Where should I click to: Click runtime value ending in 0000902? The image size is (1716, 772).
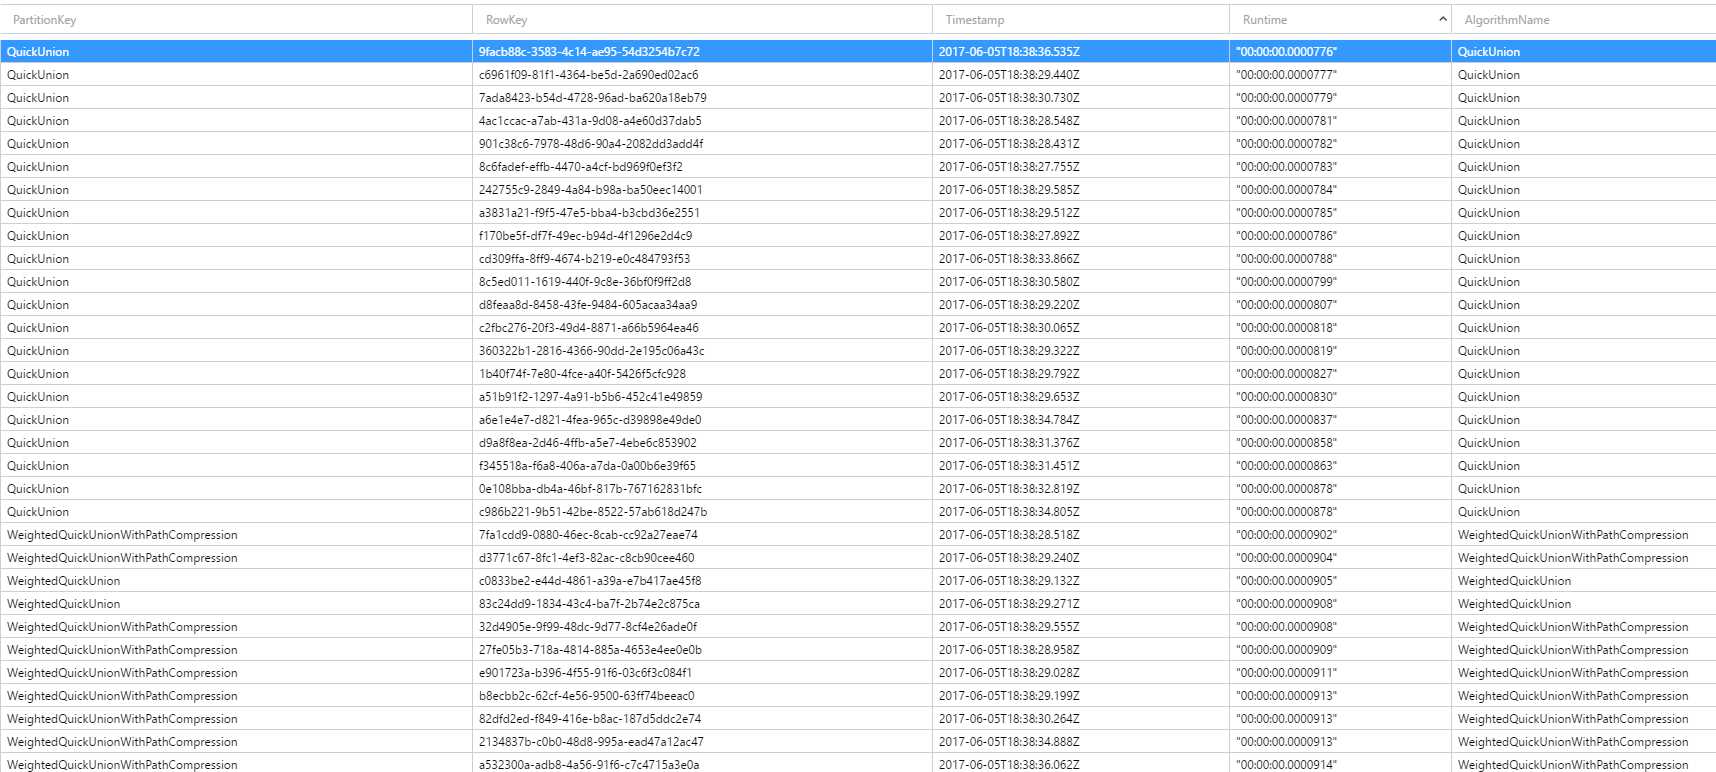point(1286,535)
